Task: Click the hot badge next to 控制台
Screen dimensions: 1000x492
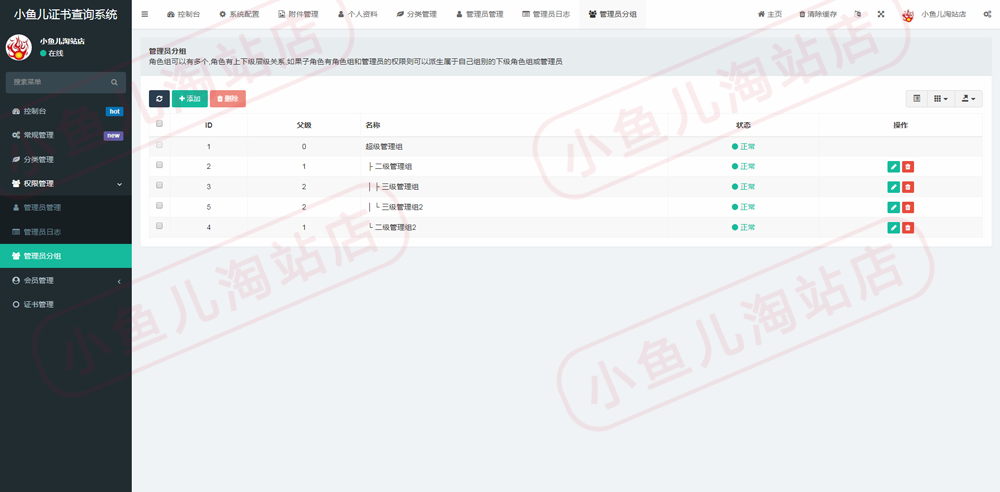Action: 114,112
